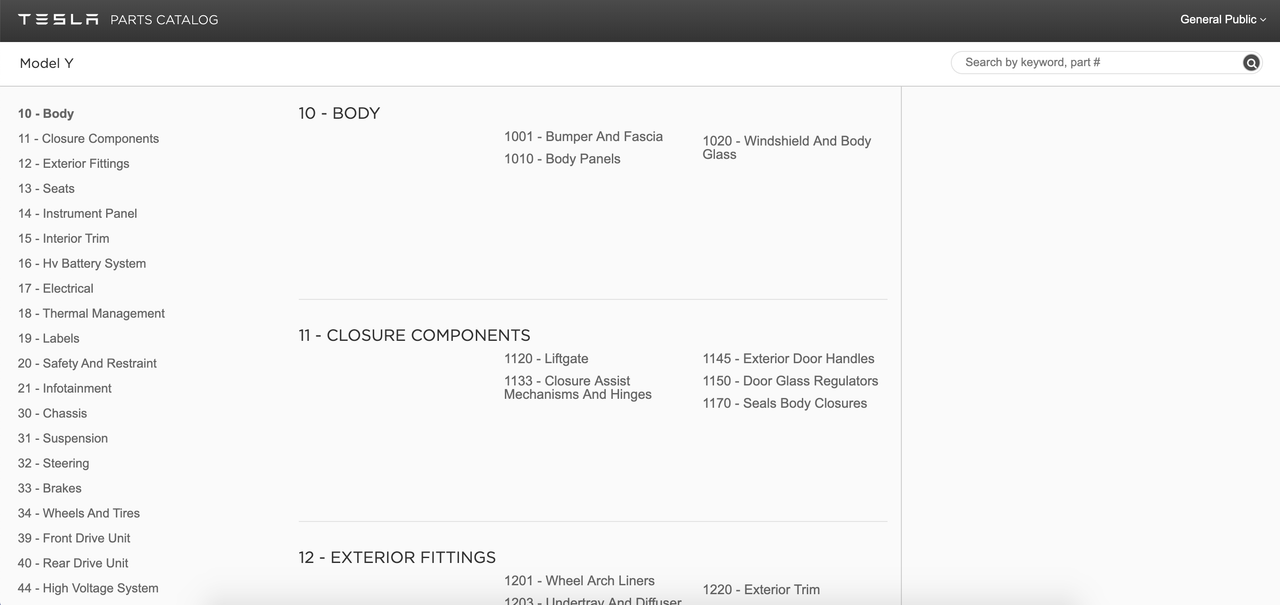Image resolution: width=1280 pixels, height=605 pixels.
Task: Click the 12 - EXTERIOR FITTINGS section heading
Action: (397, 558)
